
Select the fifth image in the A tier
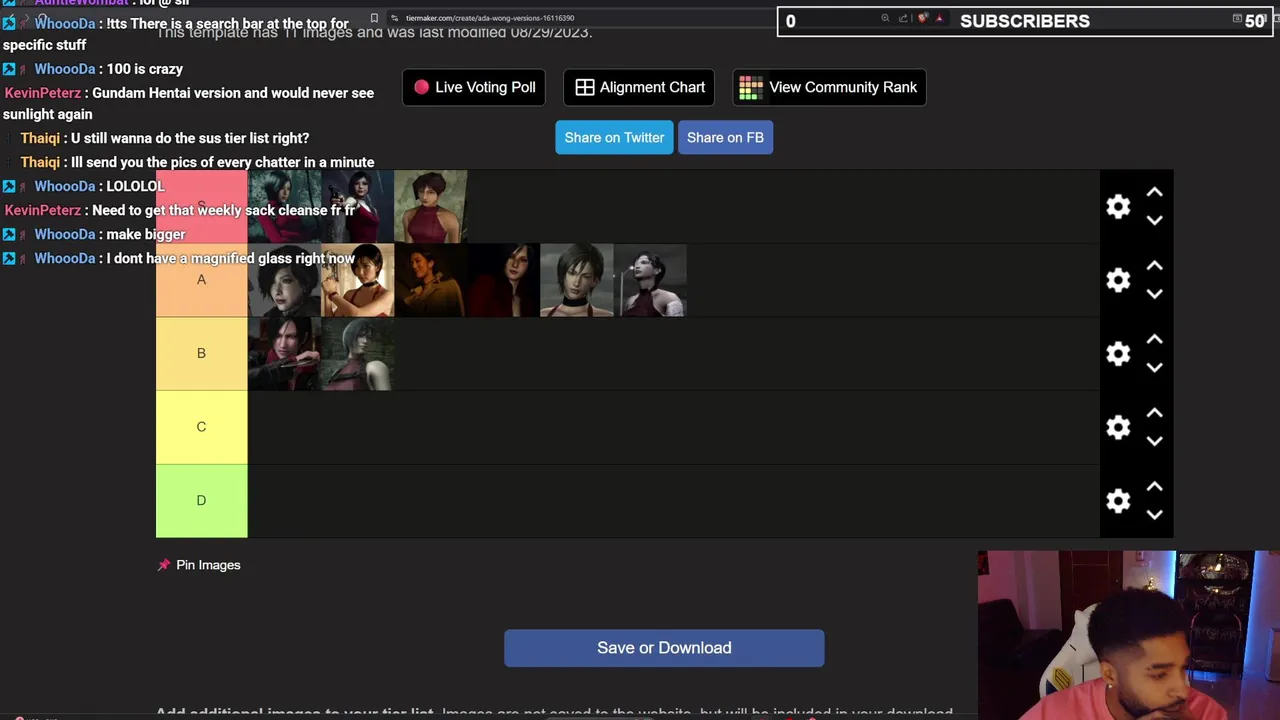click(x=576, y=280)
